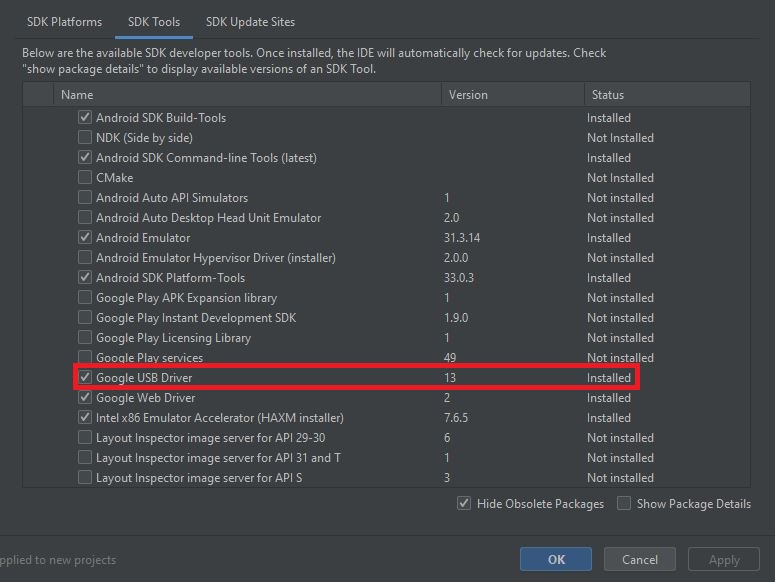Screen dimensions: 775x582
Task: Uncheck Android SDK Build-Tools checkbox
Action: [x=85, y=118]
